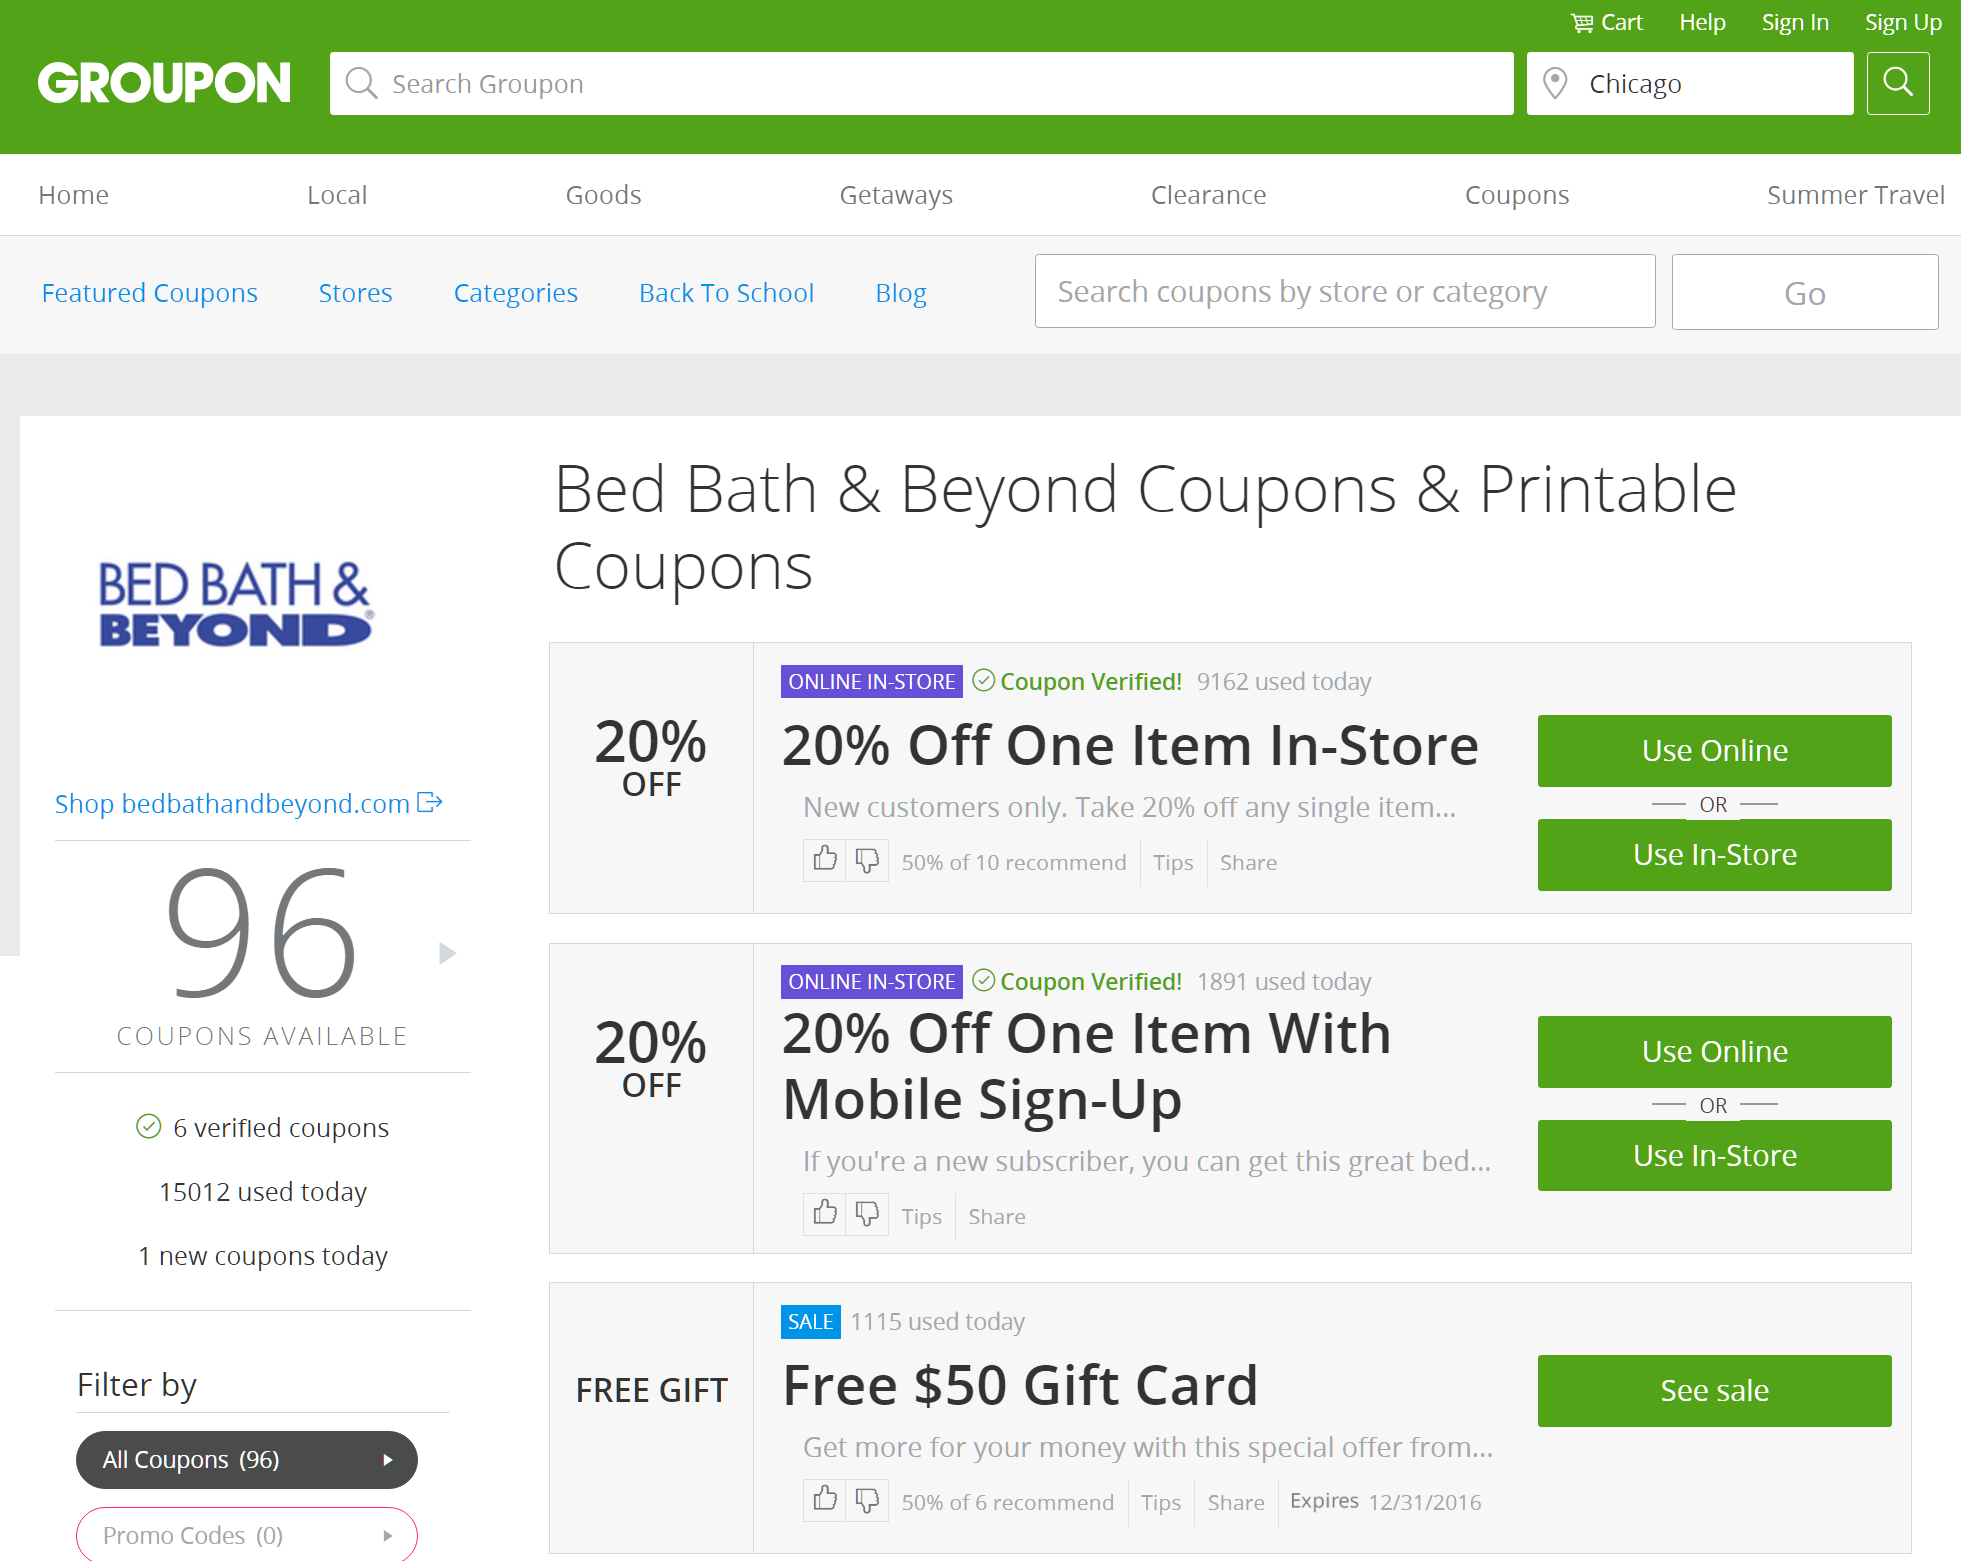
Task: Click the Groupon logo
Action: pos(165,83)
